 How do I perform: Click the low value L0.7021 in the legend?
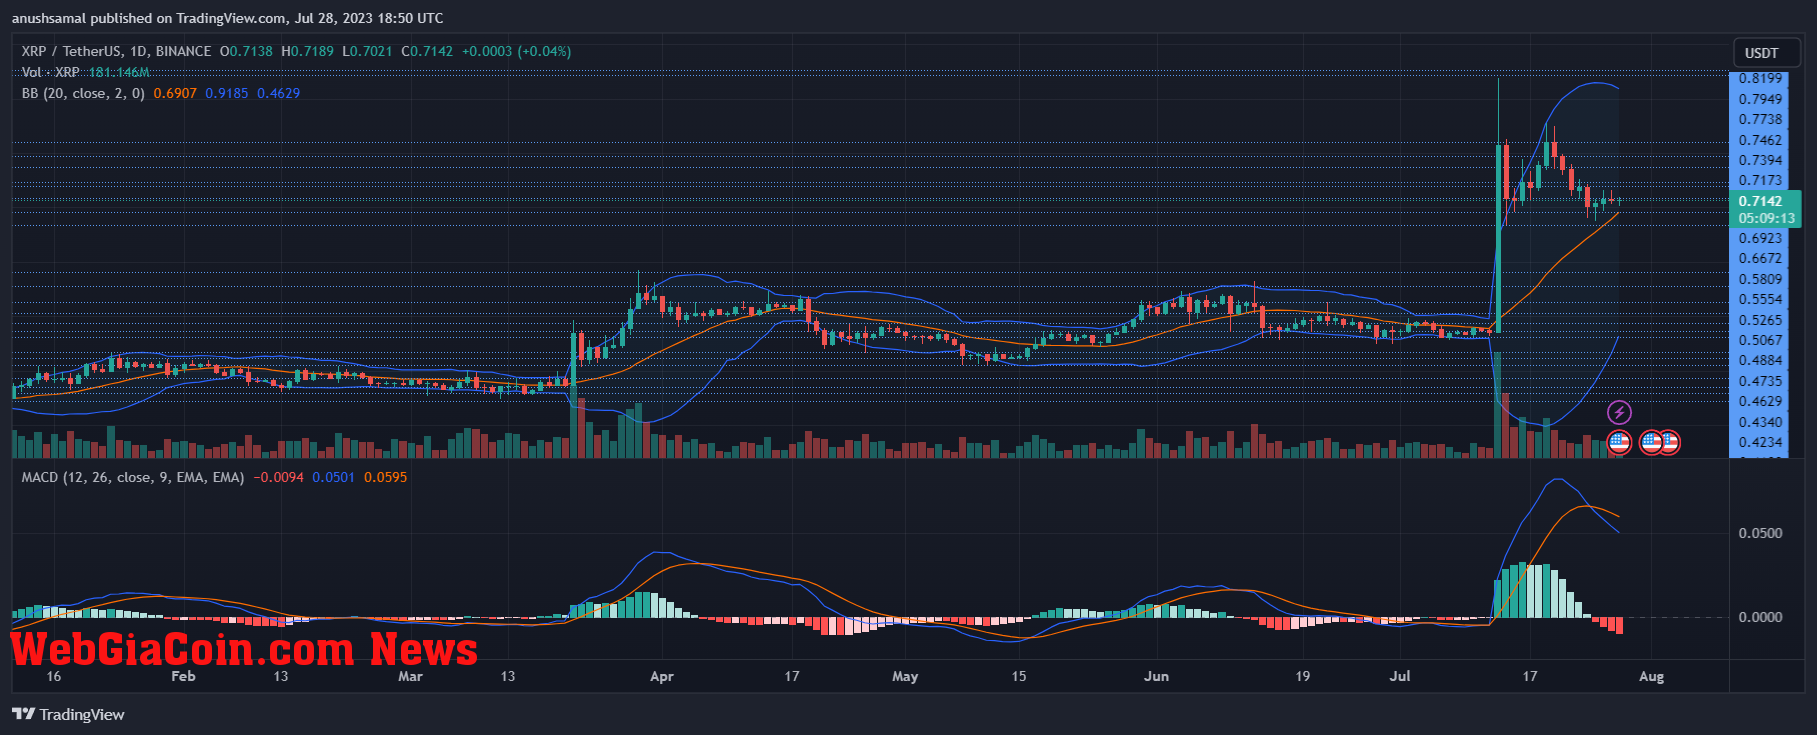(x=367, y=51)
